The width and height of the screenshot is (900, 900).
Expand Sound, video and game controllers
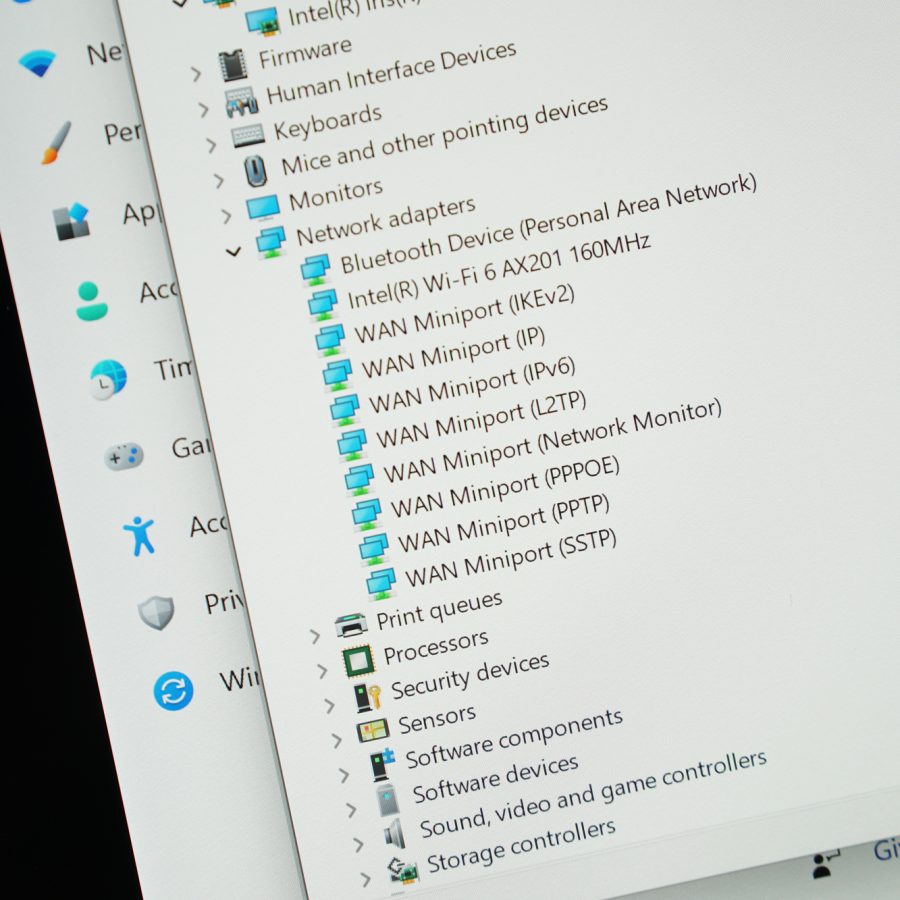[x=359, y=844]
